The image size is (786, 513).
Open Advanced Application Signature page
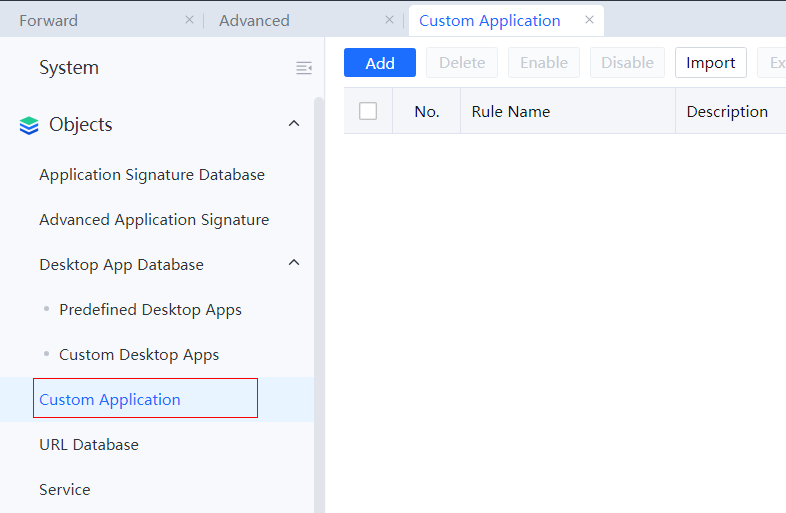click(x=154, y=220)
